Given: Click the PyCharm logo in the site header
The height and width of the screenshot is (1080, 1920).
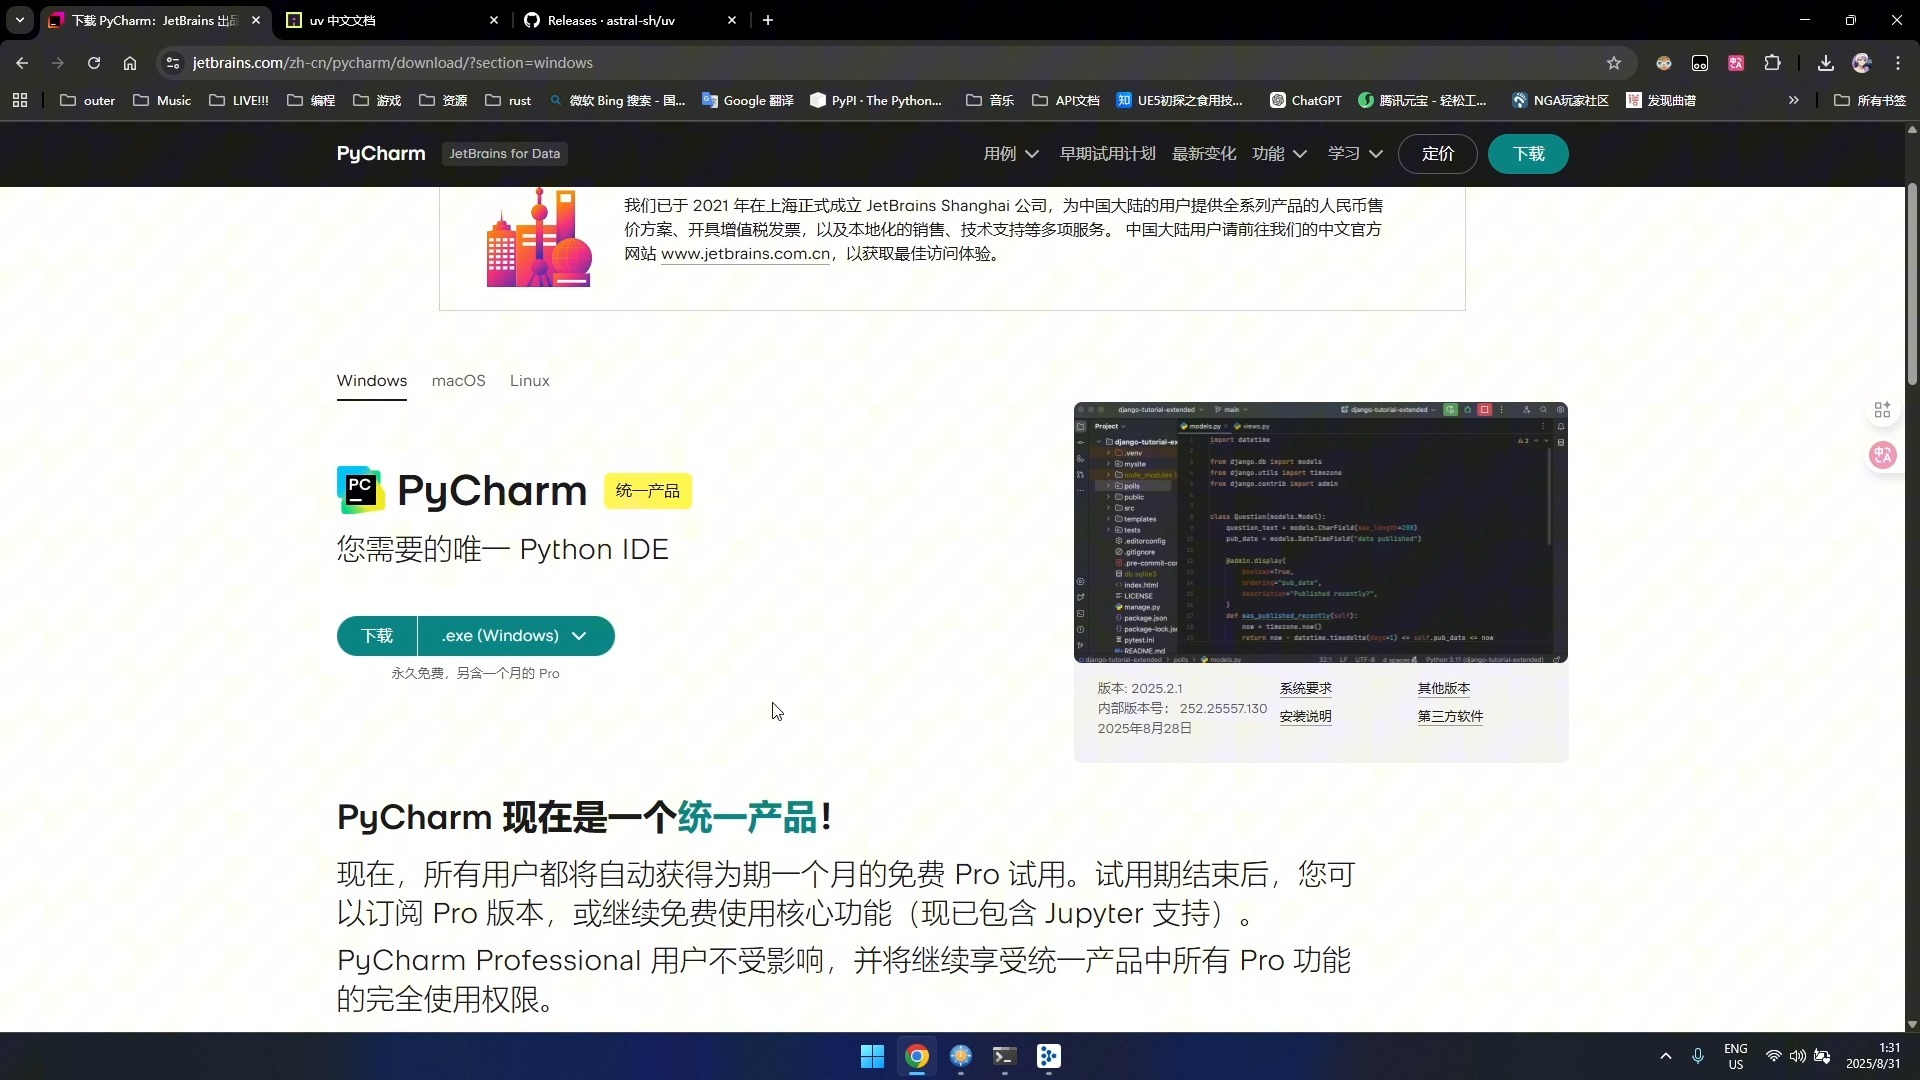Looking at the screenshot, I should [381, 153].
